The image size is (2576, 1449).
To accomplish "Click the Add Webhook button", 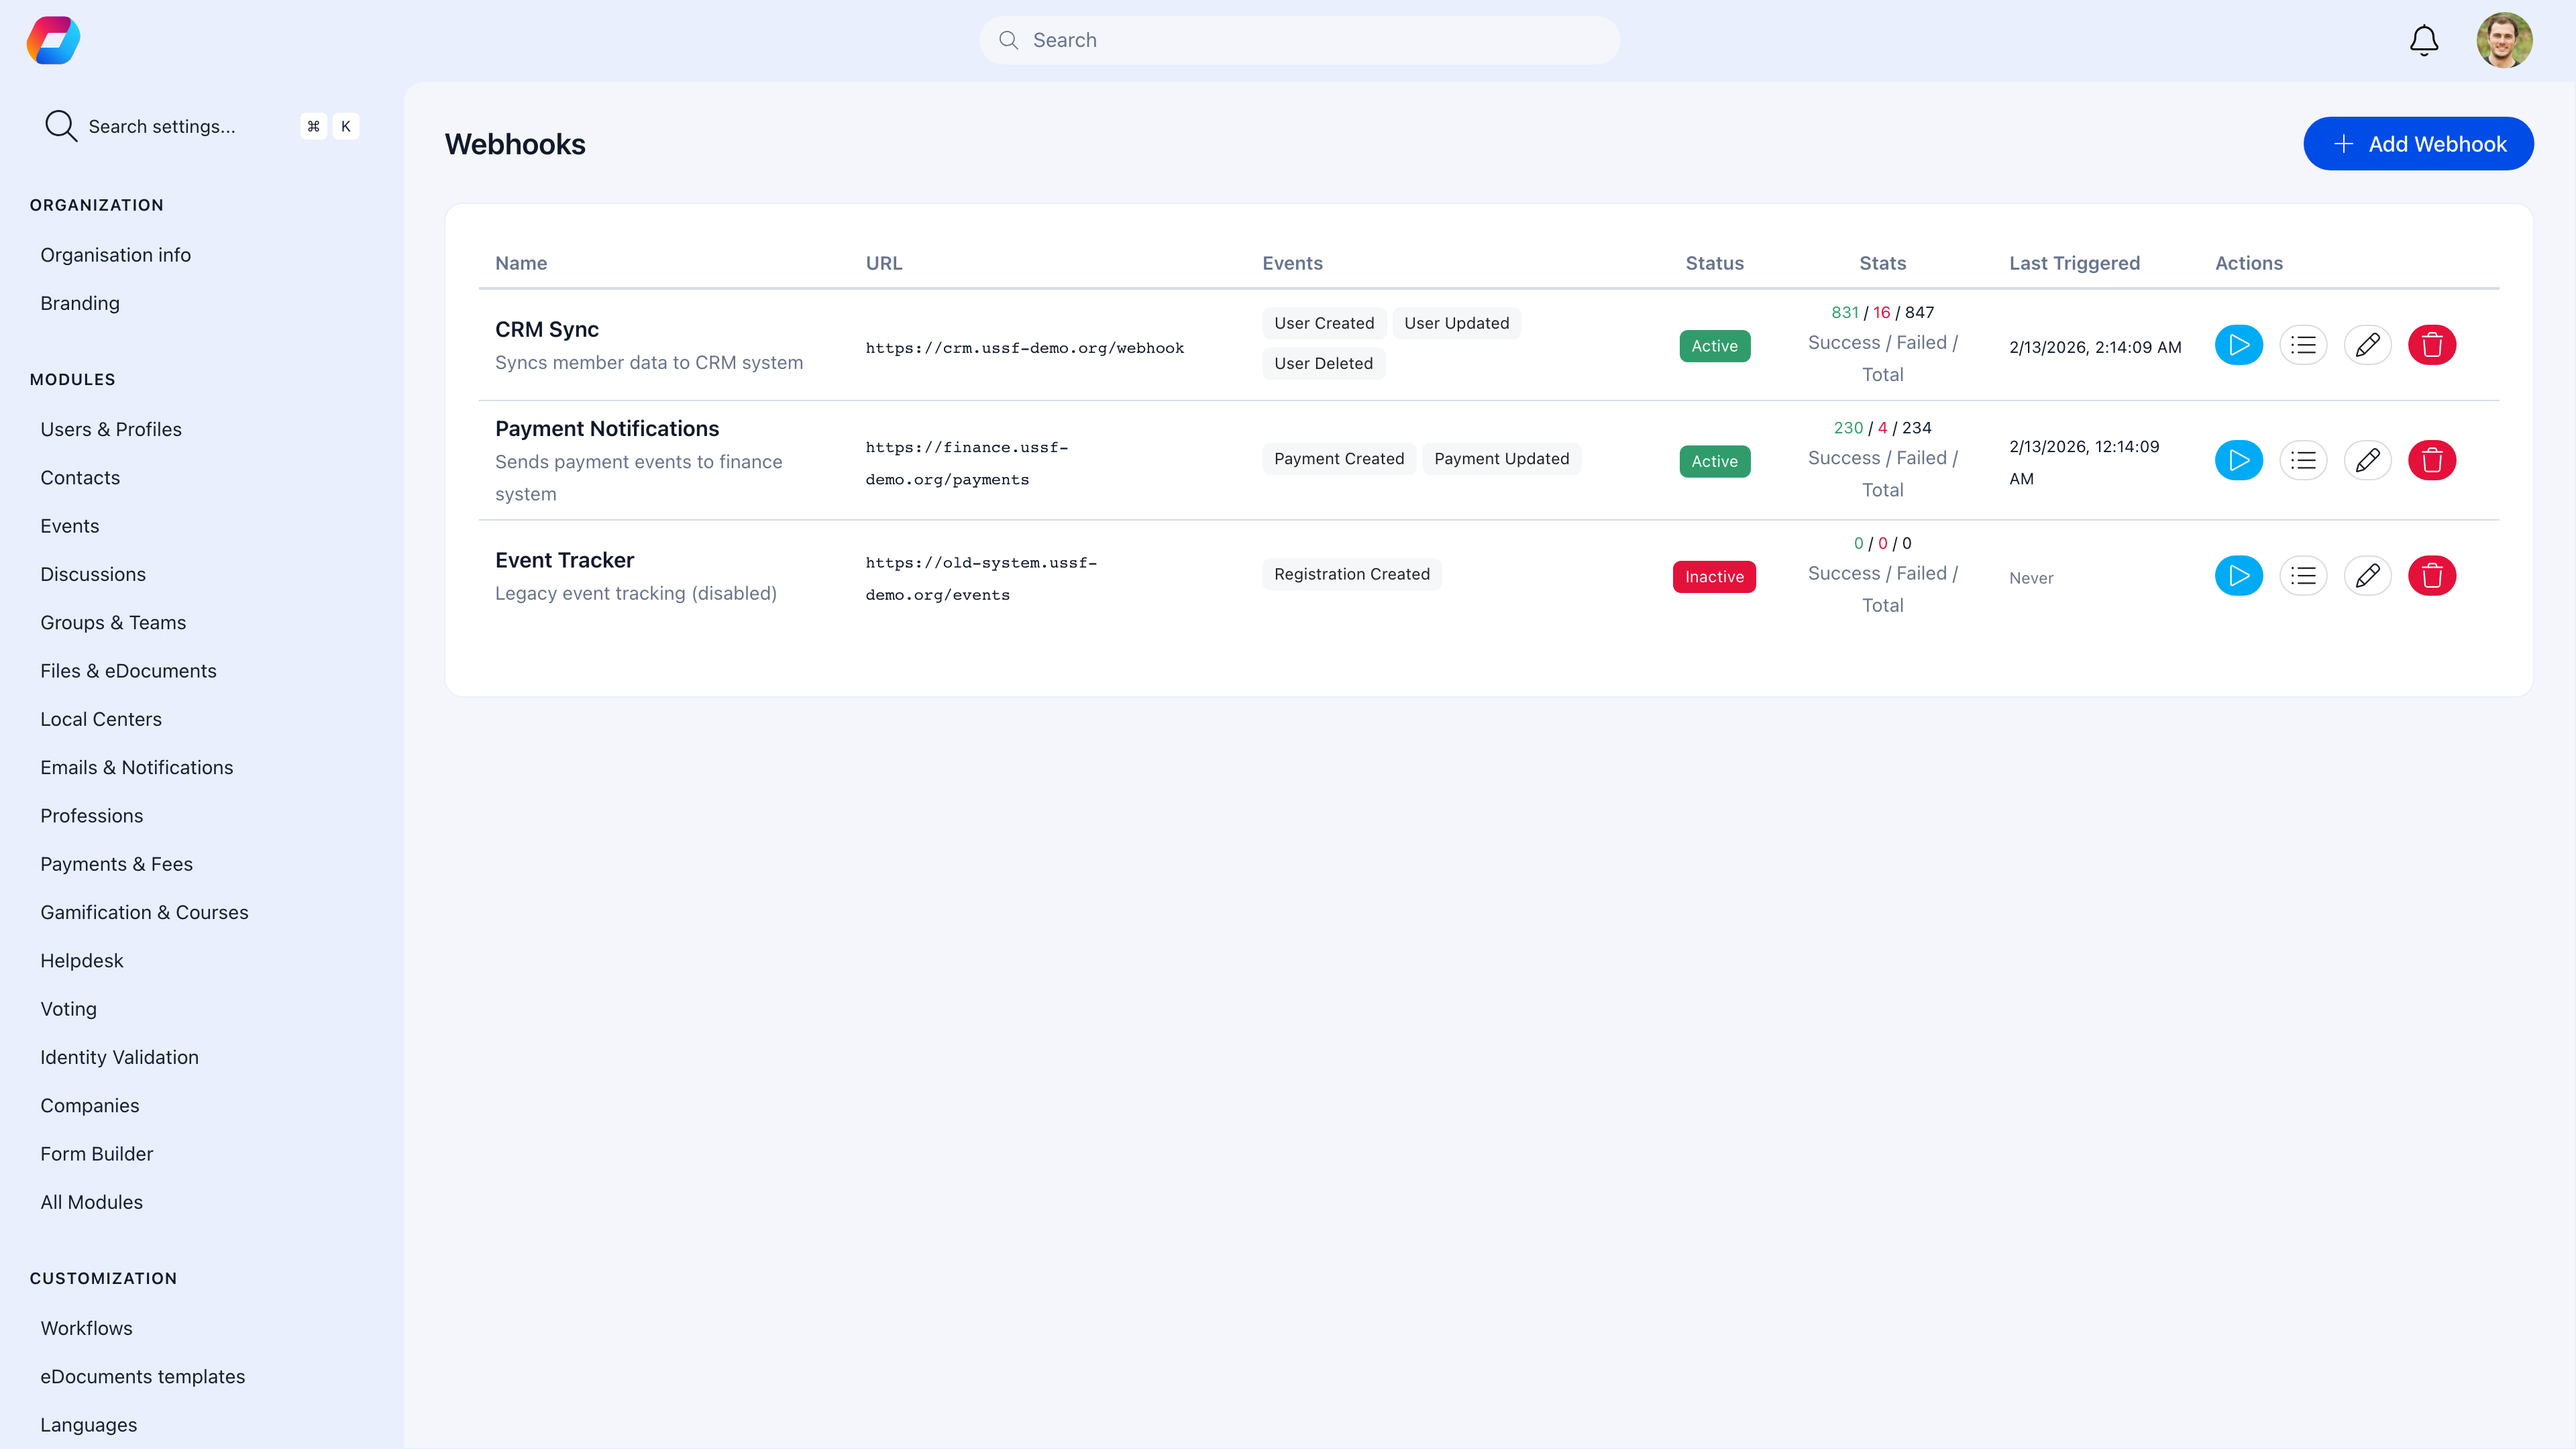I will coord(2418,143).
